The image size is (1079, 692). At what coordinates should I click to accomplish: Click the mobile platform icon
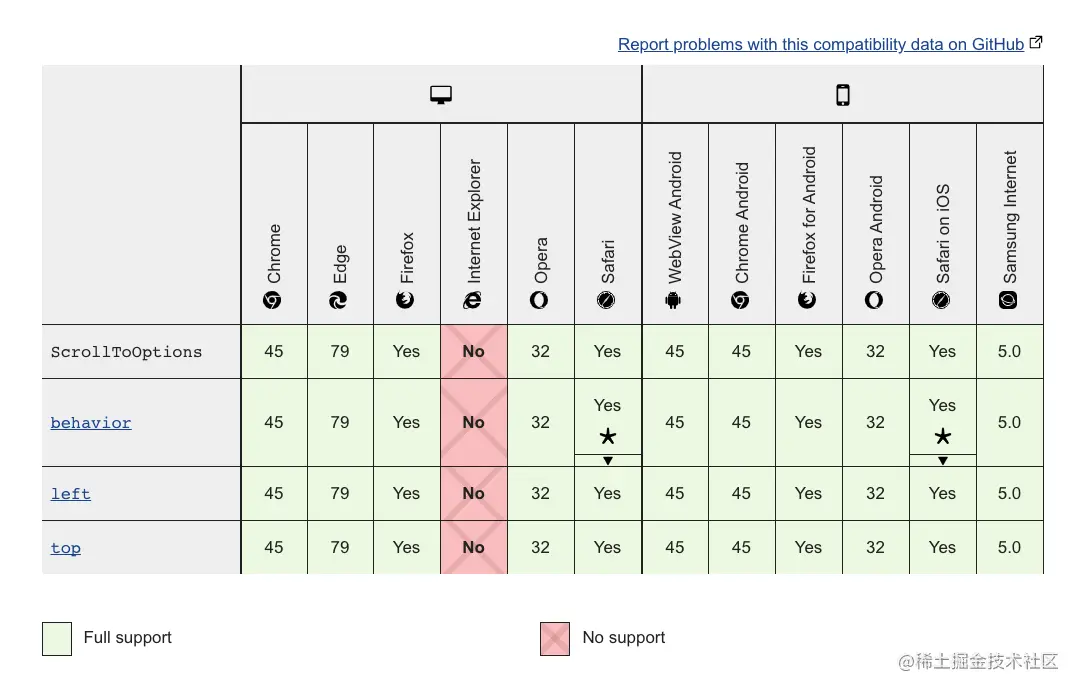point(843,95)
